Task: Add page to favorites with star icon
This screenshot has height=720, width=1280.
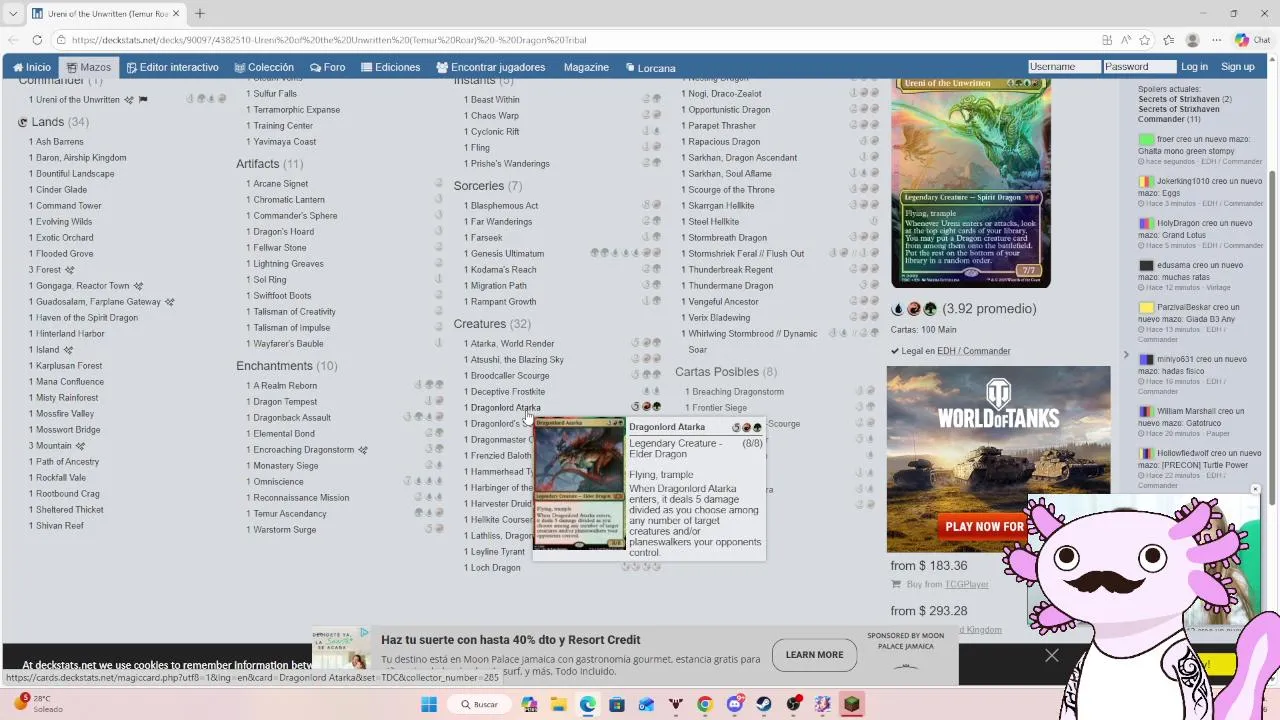Action: (1145, 40)
